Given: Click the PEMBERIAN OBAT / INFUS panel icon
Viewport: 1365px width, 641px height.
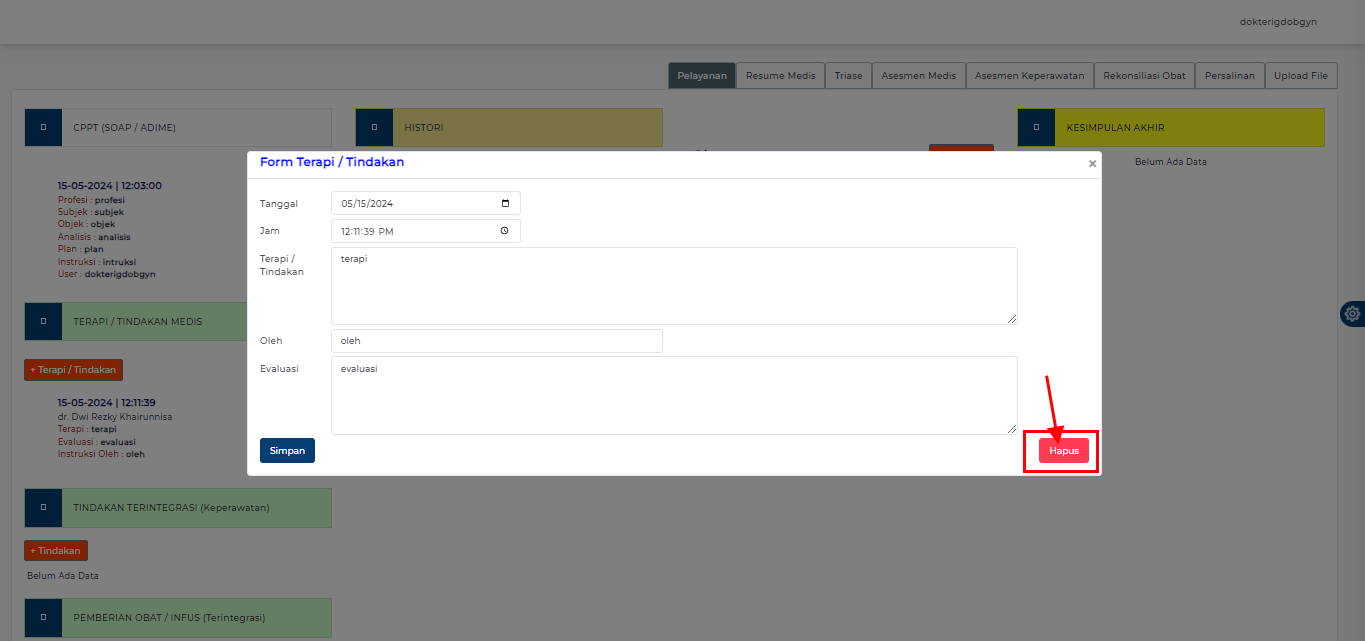Looking at the screenshot, I should 43,617.
